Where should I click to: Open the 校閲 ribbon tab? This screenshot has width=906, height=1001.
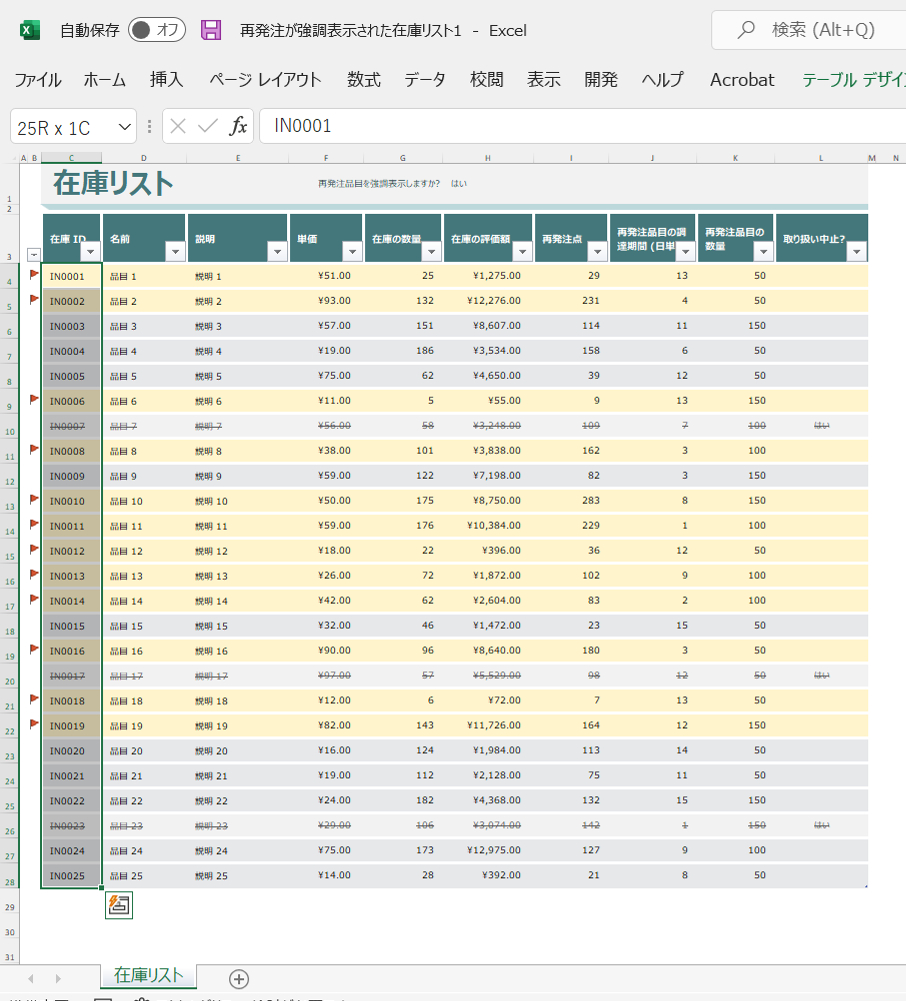coord(487,80)
